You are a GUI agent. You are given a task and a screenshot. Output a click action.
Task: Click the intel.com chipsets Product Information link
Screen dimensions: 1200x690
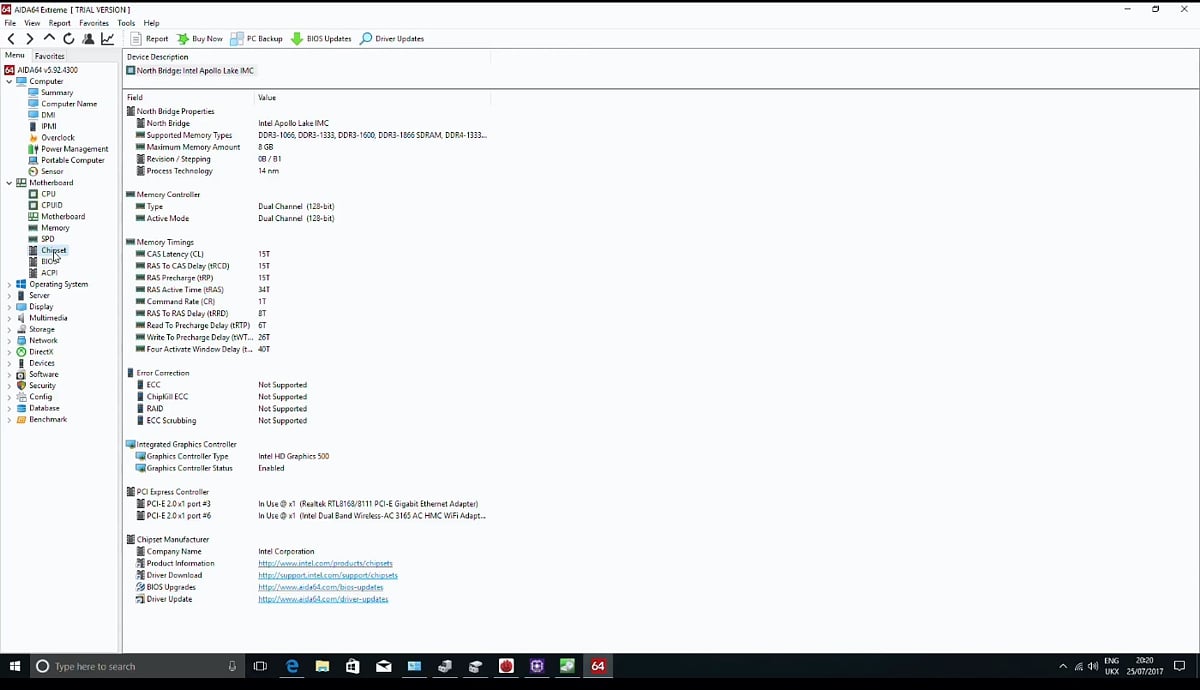pyautogui.click(x=325, y=563)
